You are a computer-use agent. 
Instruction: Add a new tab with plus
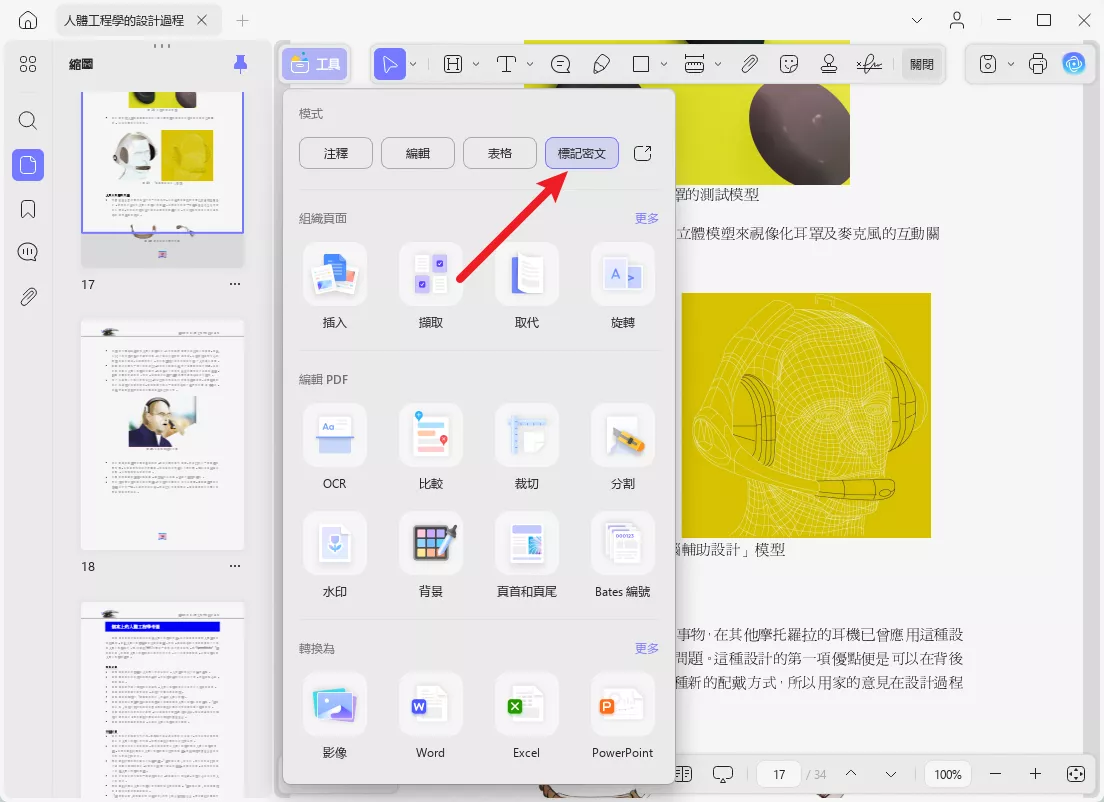pyautogui.click(x=242, y=20)
